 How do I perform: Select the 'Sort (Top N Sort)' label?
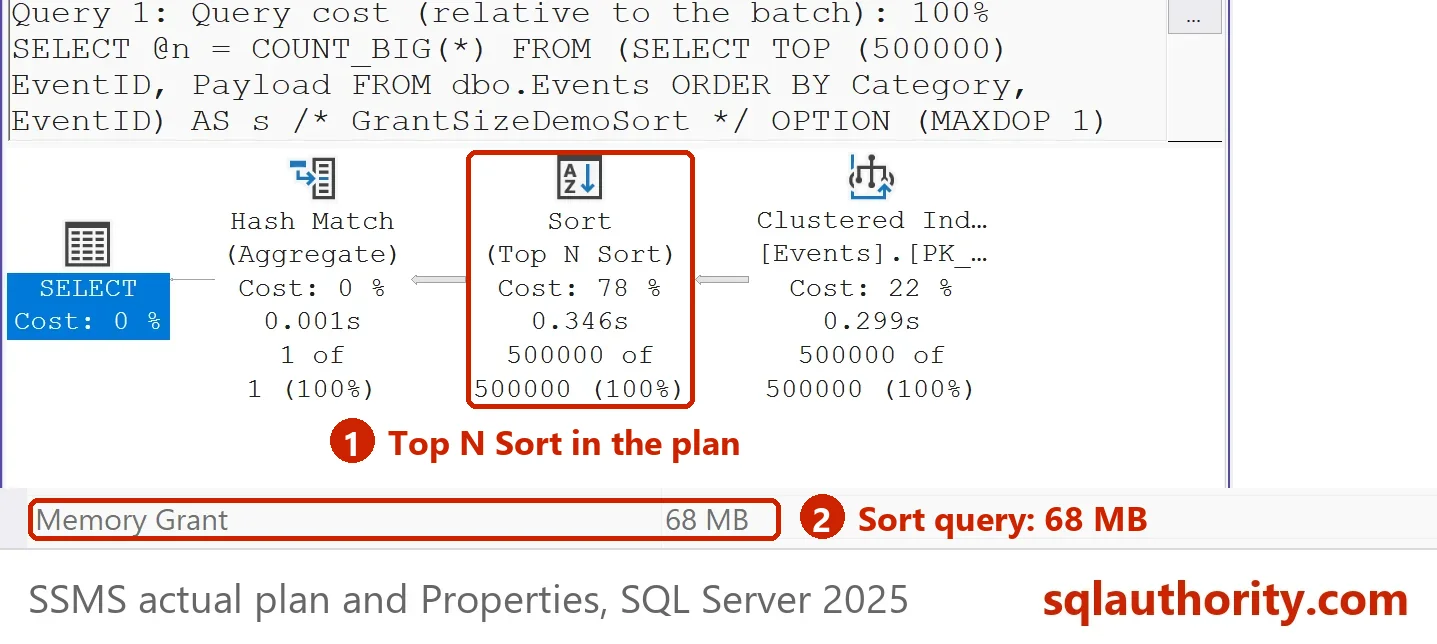(x=580, y=237)
